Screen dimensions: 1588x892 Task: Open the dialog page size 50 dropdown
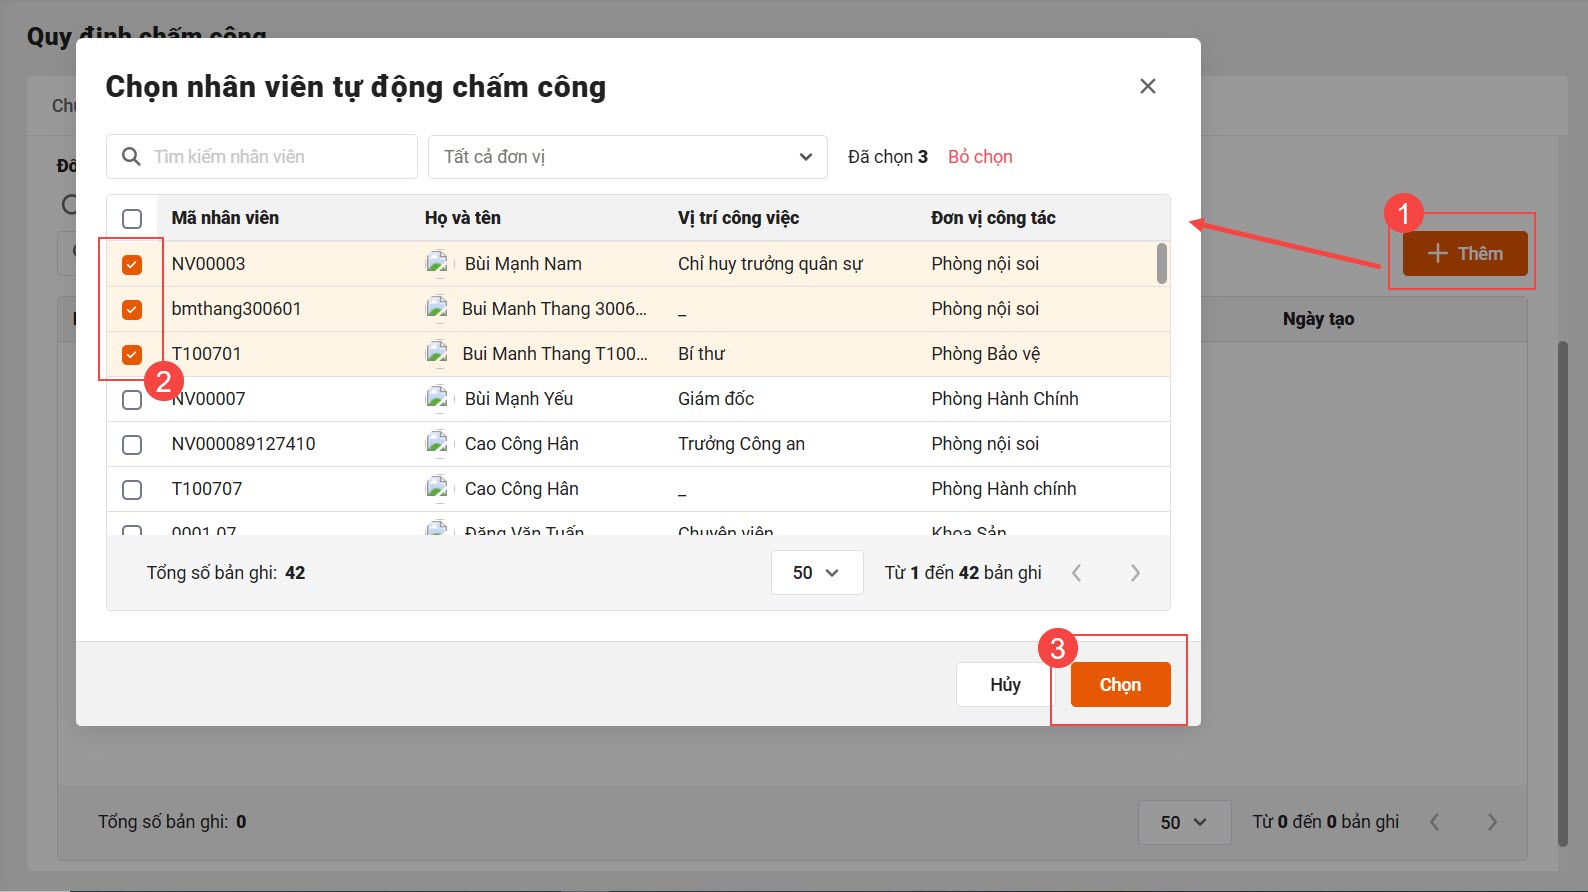[816, 573]
